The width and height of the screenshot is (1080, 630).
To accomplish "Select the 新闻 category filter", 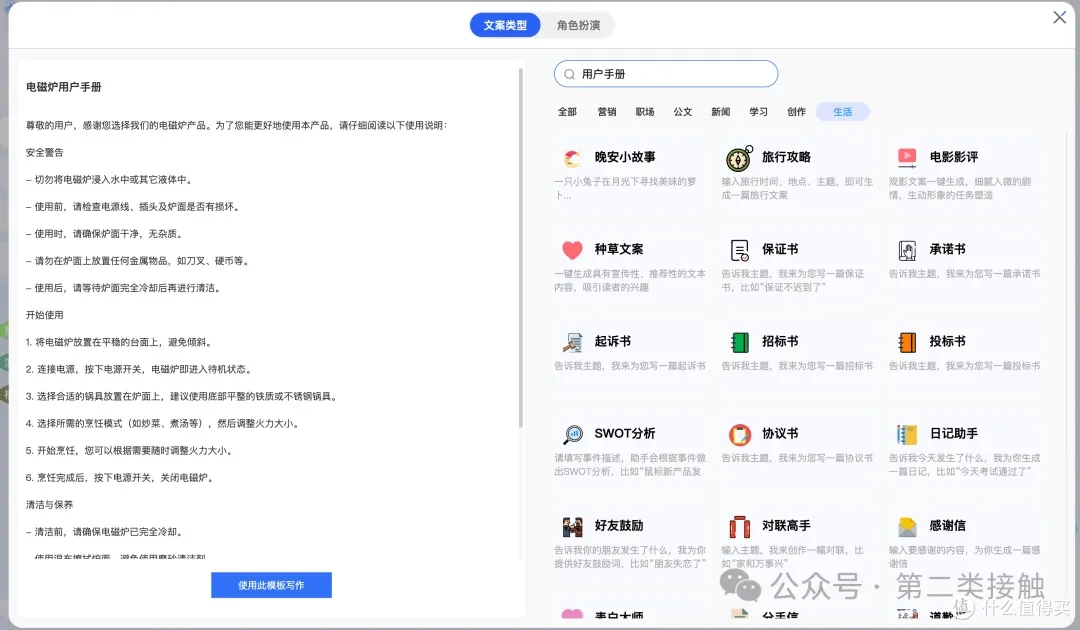I will (x=720, y=112).
